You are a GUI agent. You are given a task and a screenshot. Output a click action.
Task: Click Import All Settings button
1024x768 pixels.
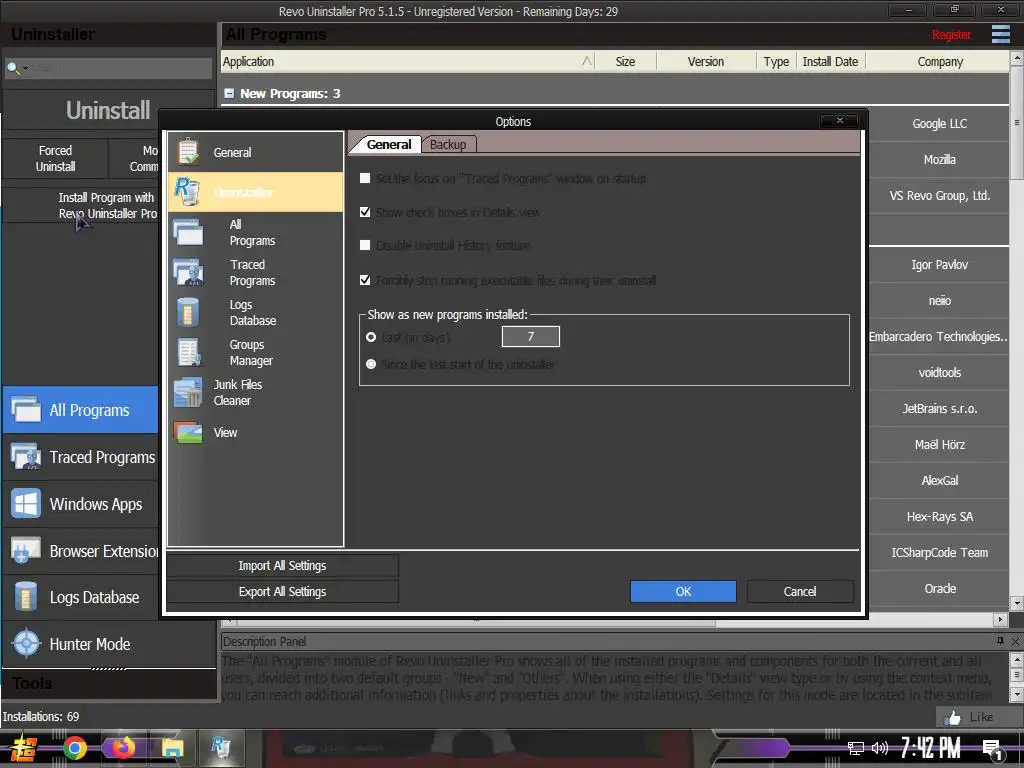coord(282,566)
